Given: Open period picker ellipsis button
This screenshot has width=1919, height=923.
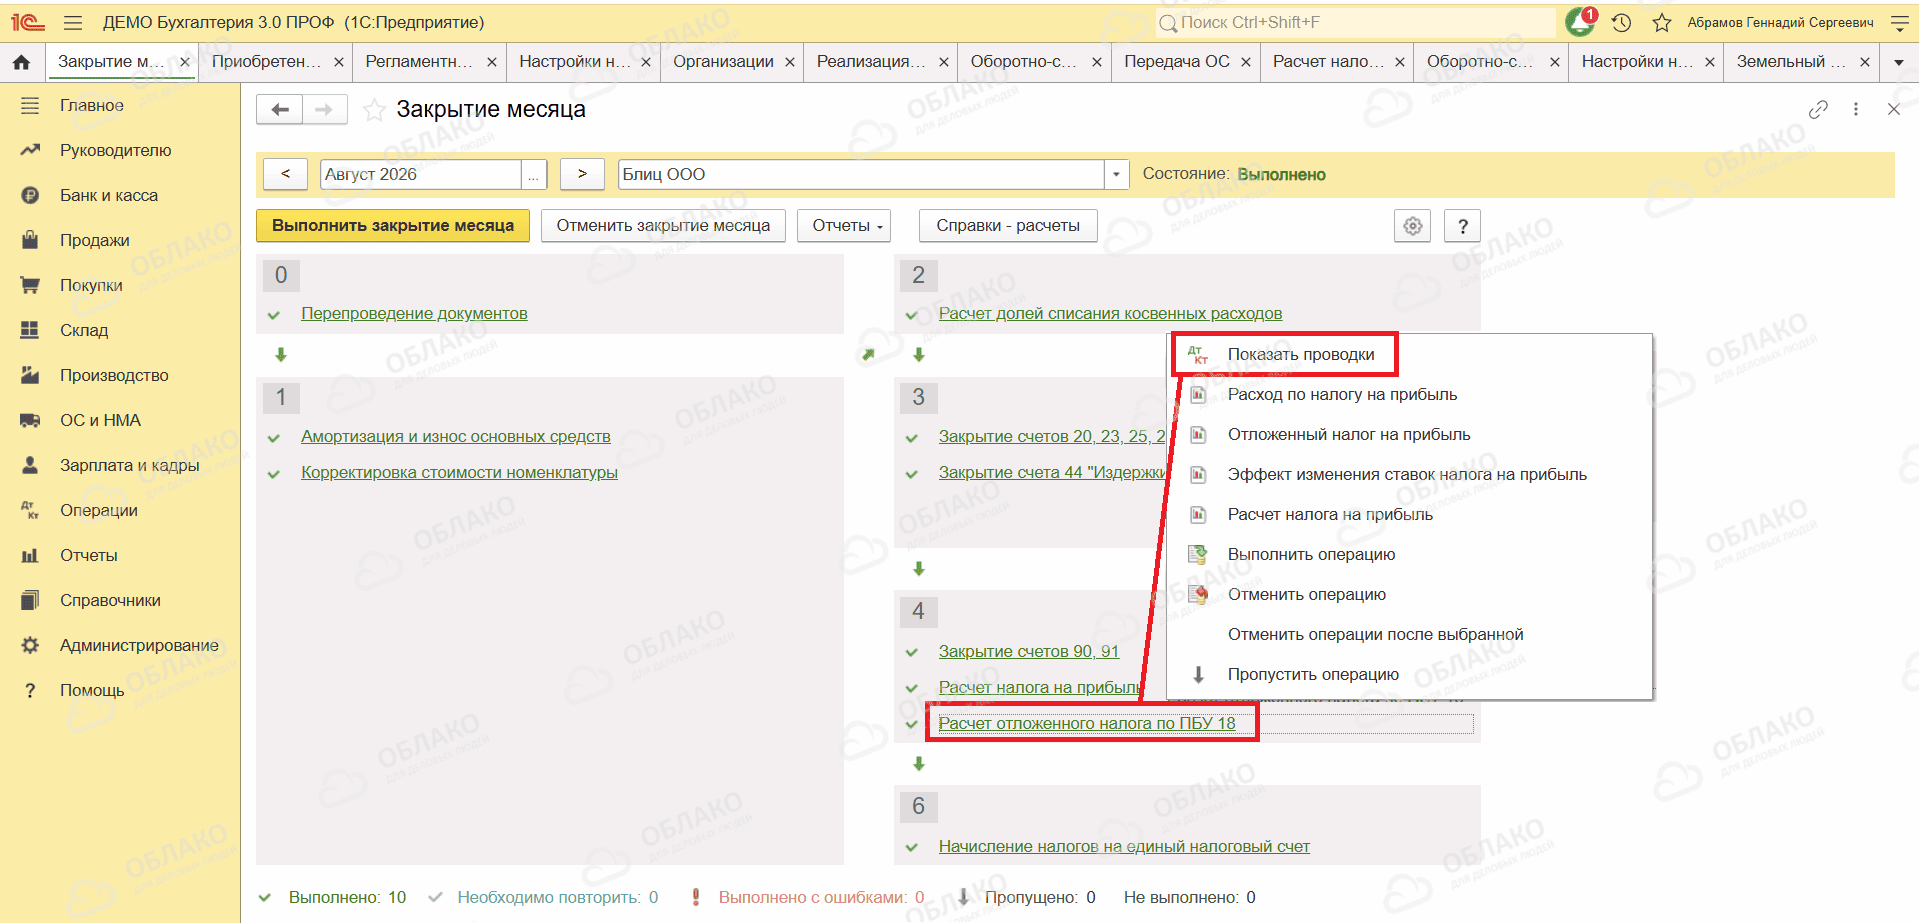Looking at the screenshot, I should 534,175.
